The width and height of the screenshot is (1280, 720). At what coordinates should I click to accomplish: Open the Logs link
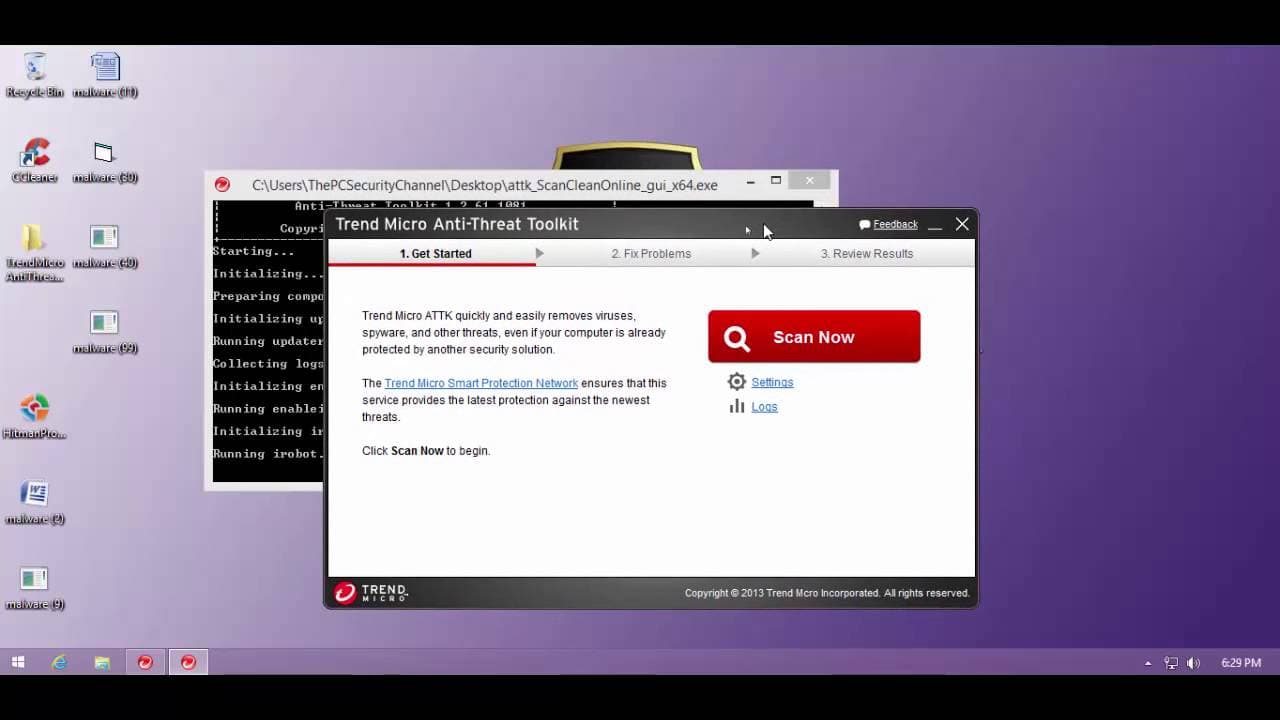click(764, 406)
